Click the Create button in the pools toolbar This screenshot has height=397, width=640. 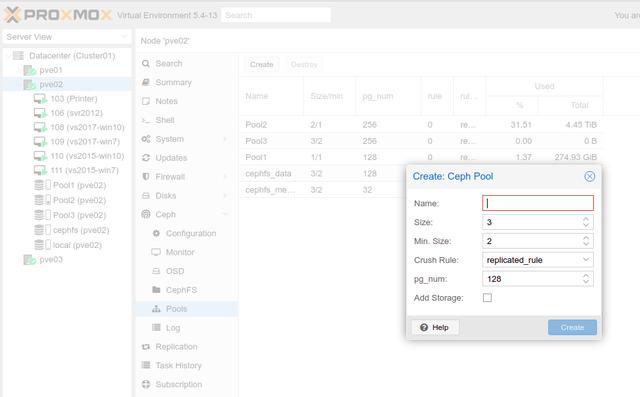tap(262, 64)
